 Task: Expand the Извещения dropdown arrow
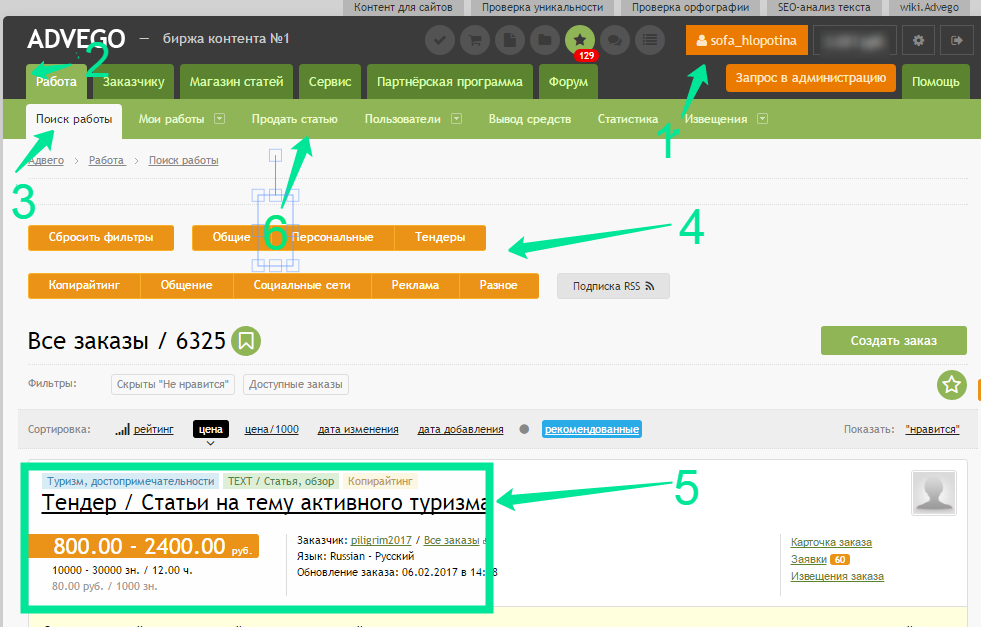(x=763, y=119)
